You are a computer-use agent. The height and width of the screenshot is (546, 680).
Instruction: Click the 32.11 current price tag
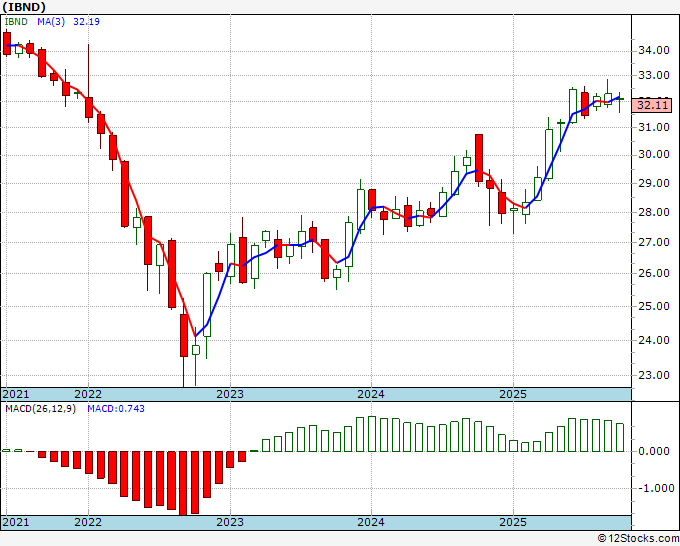point(652,105)
